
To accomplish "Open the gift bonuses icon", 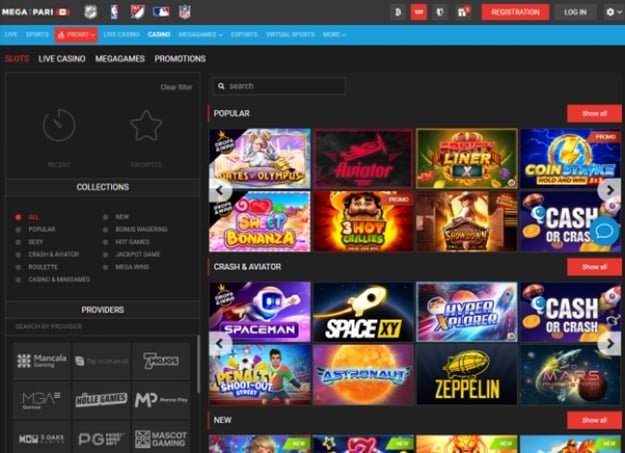I will pyautogui.click(x=462, y=12).
